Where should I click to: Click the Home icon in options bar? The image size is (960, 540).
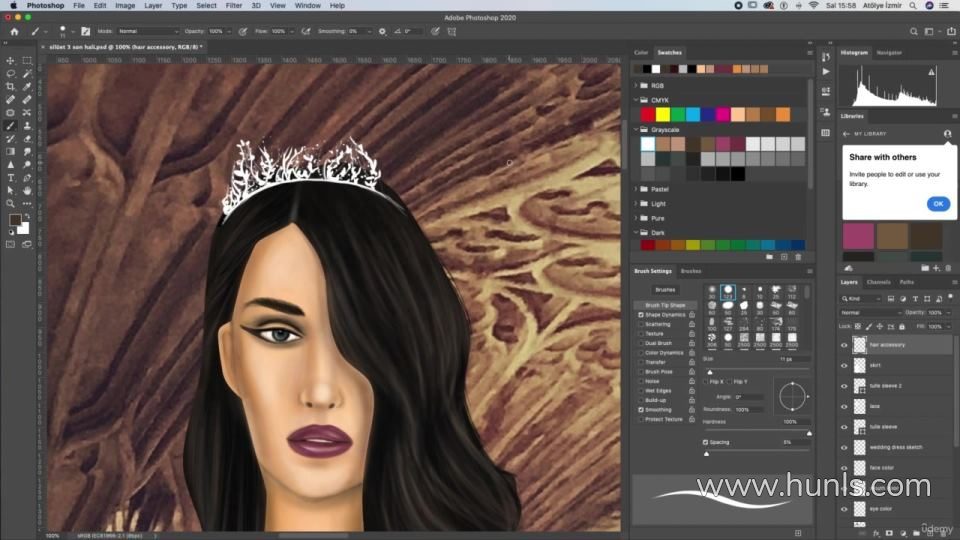14,31
